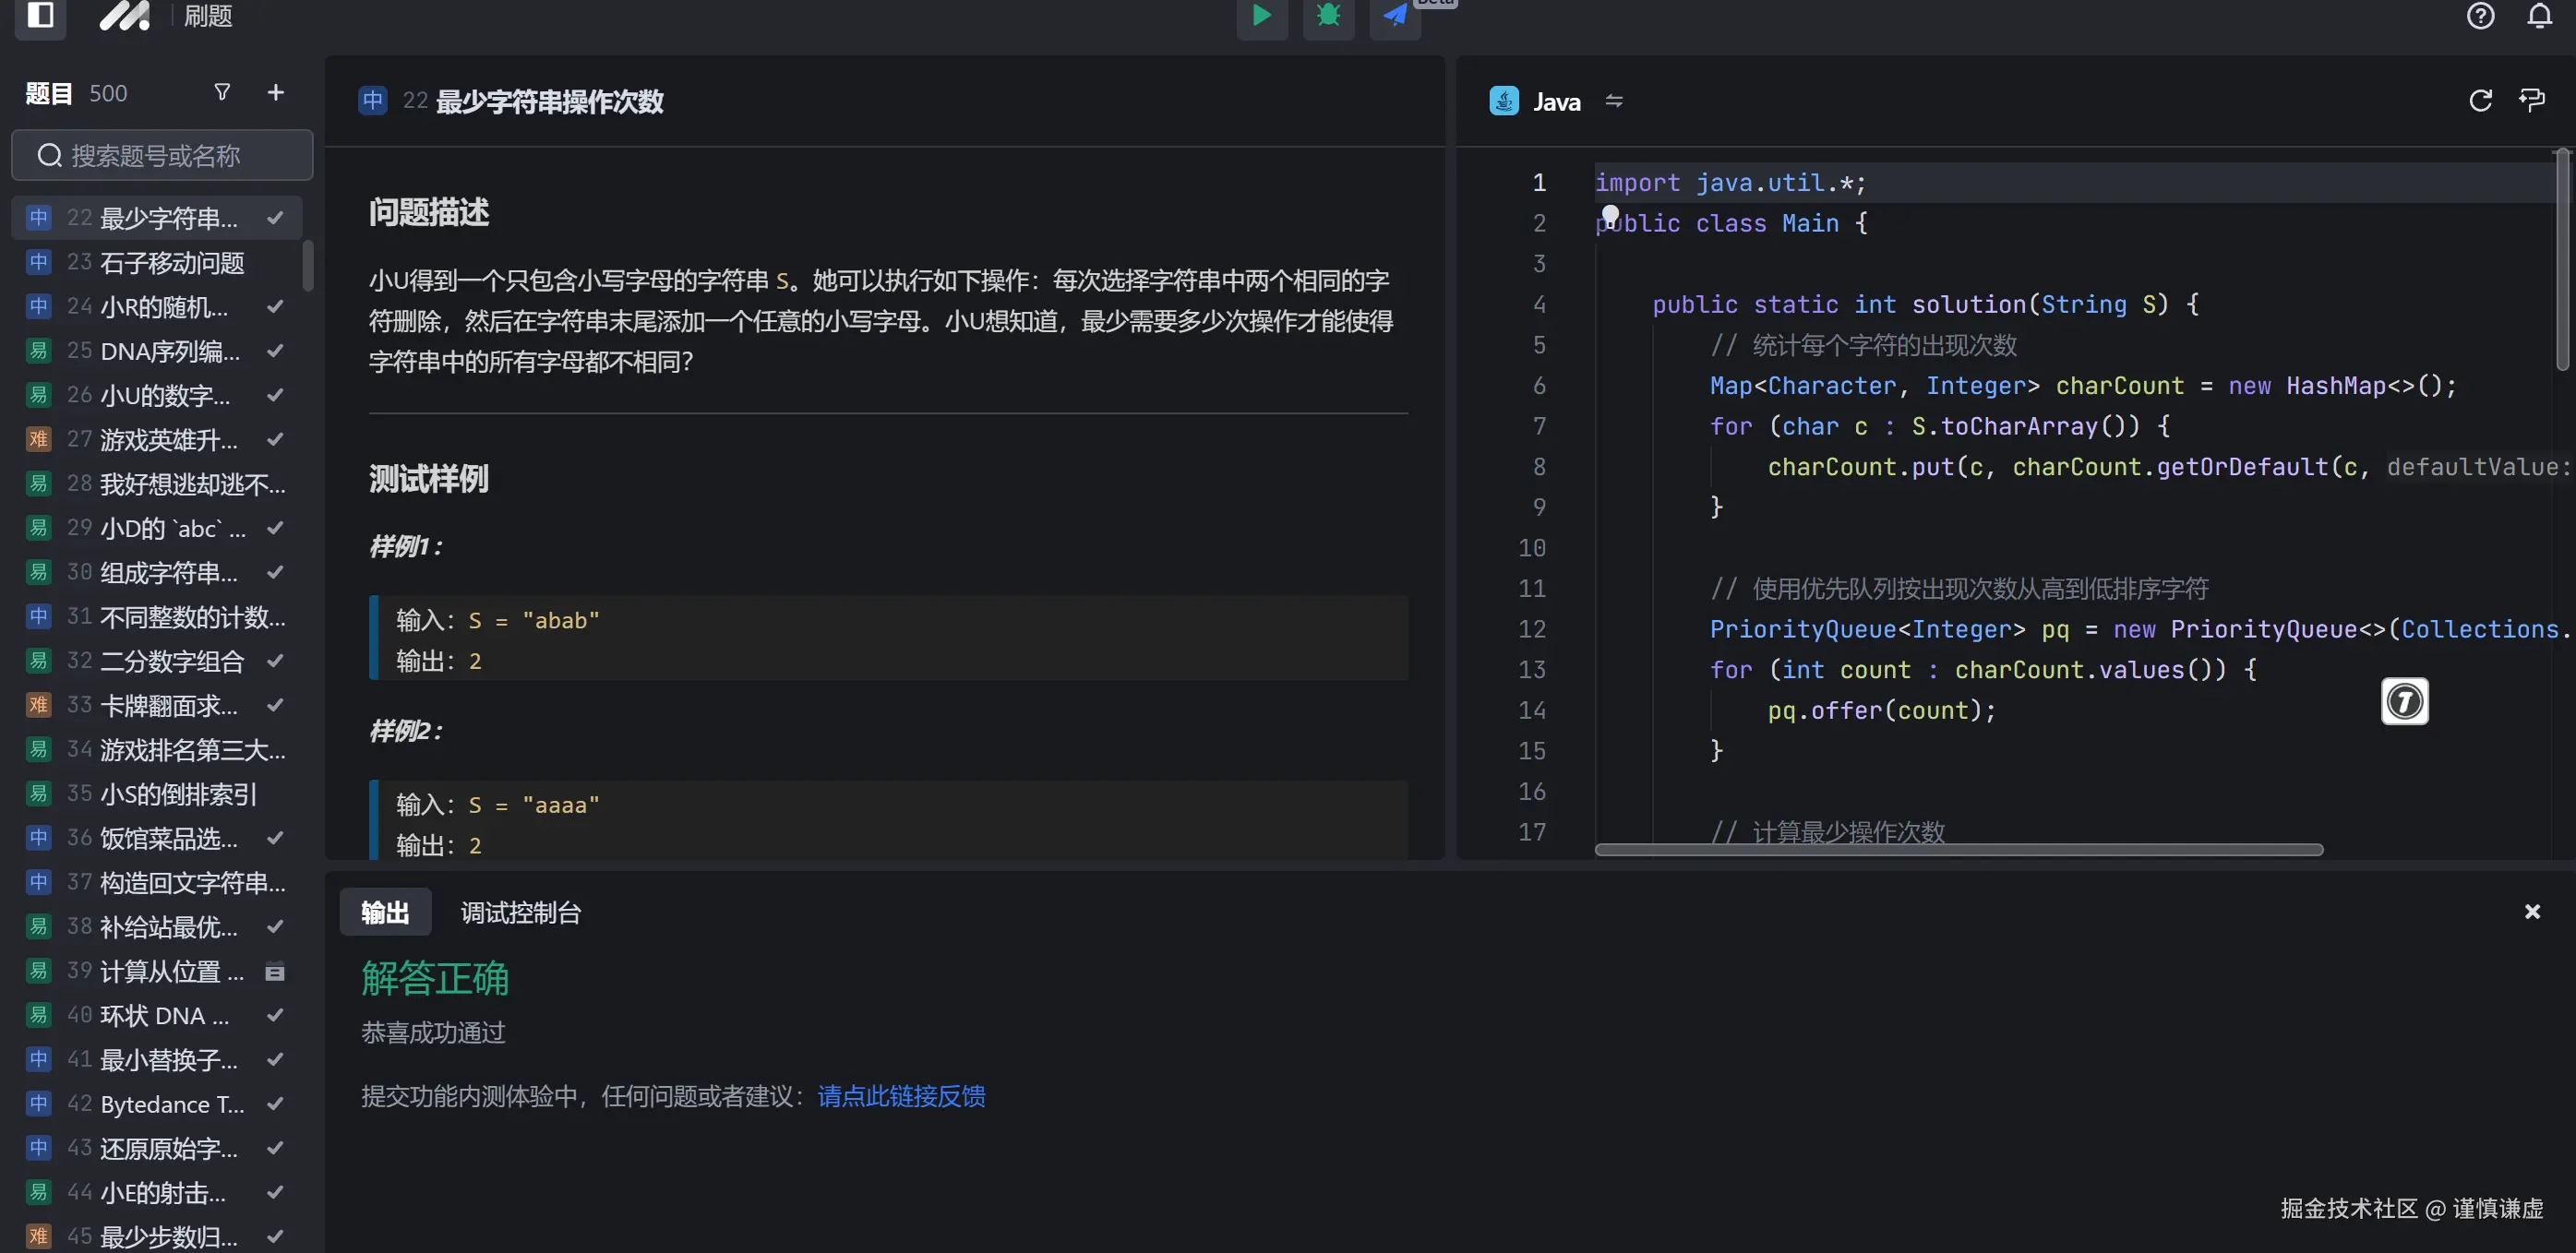
Task: Click the word wrap icon in editor header
Action: (2532, 101)
